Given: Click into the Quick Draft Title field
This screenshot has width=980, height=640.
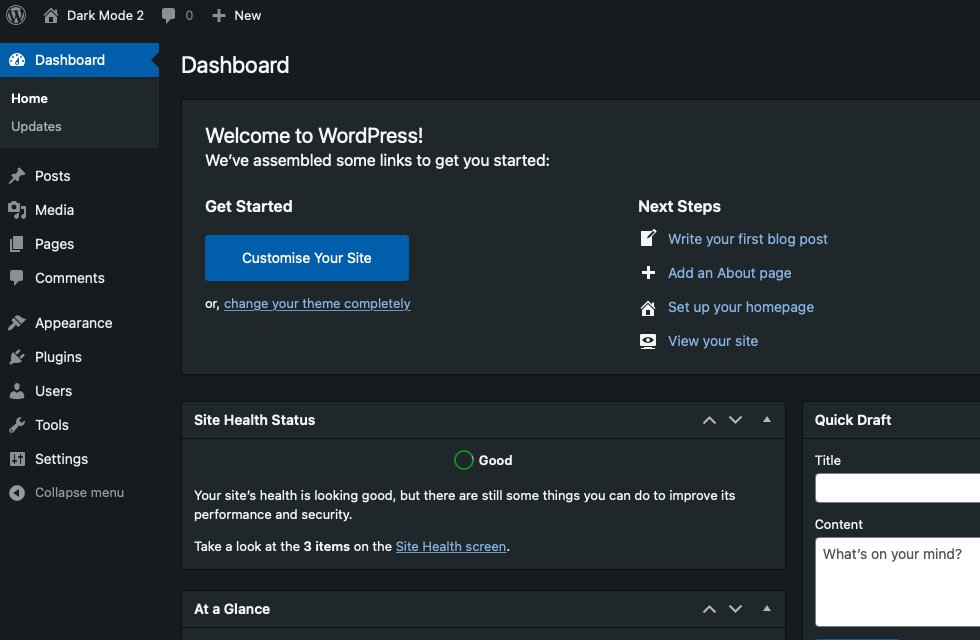Looking at the screenshot, I should 898,488.
